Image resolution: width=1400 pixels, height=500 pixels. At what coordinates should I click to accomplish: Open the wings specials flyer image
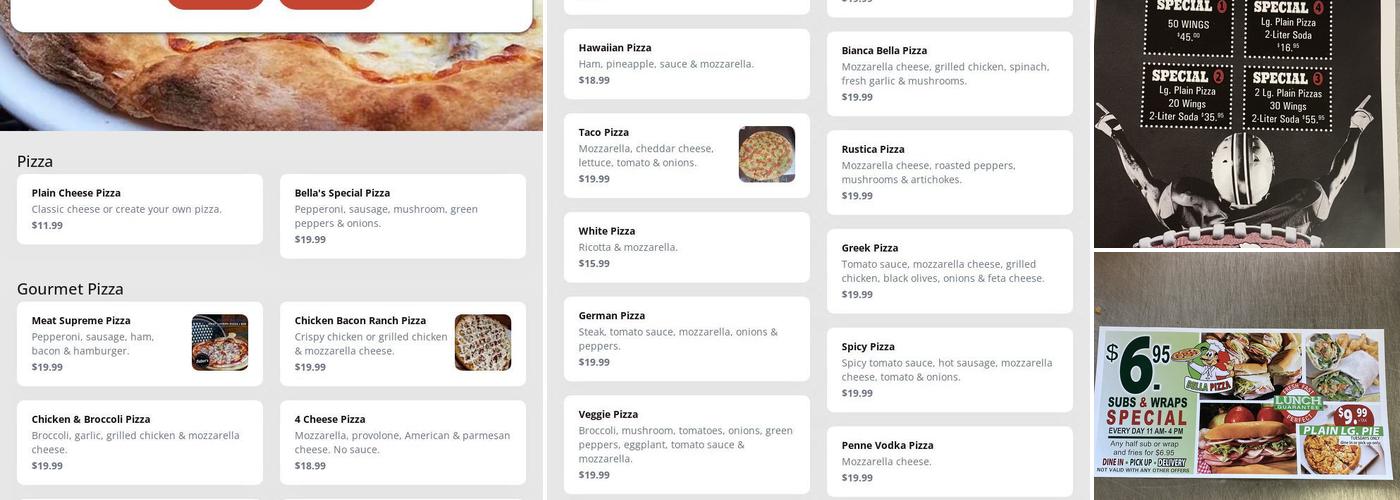pyautogui.click(x=1246, y=124)
